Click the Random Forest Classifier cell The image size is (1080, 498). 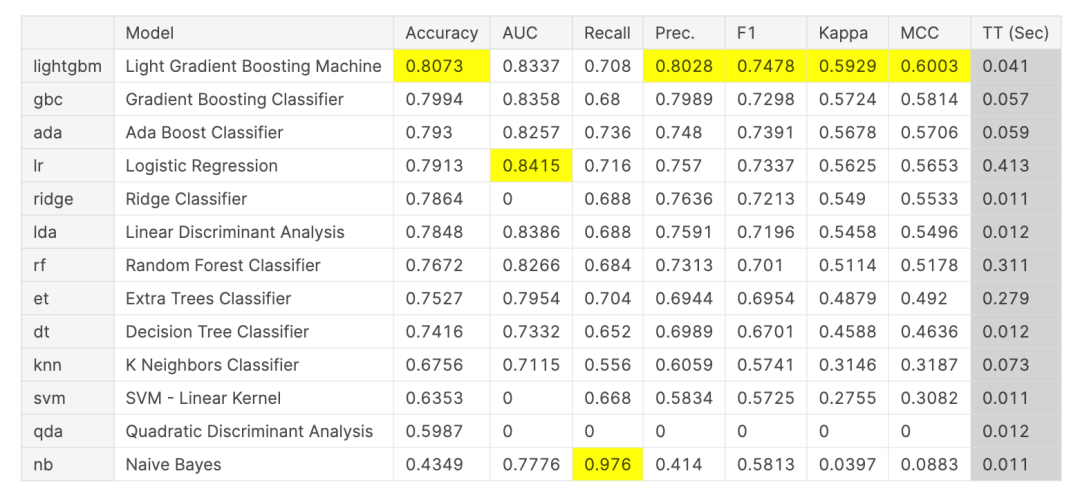coord(223,265)
